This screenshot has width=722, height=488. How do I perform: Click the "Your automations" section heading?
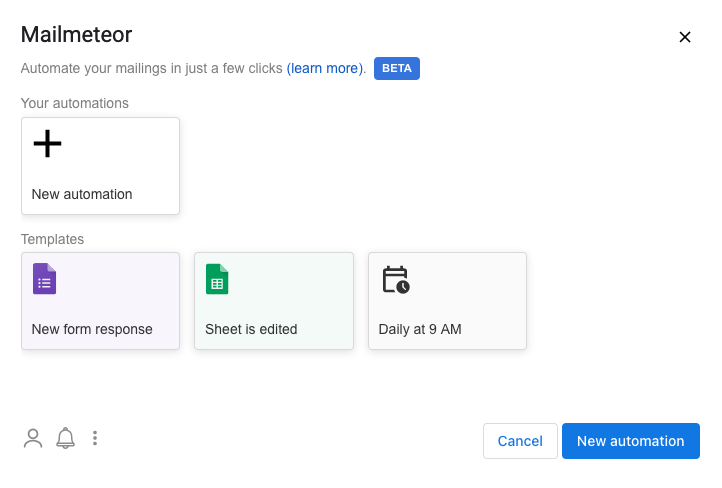75,103
